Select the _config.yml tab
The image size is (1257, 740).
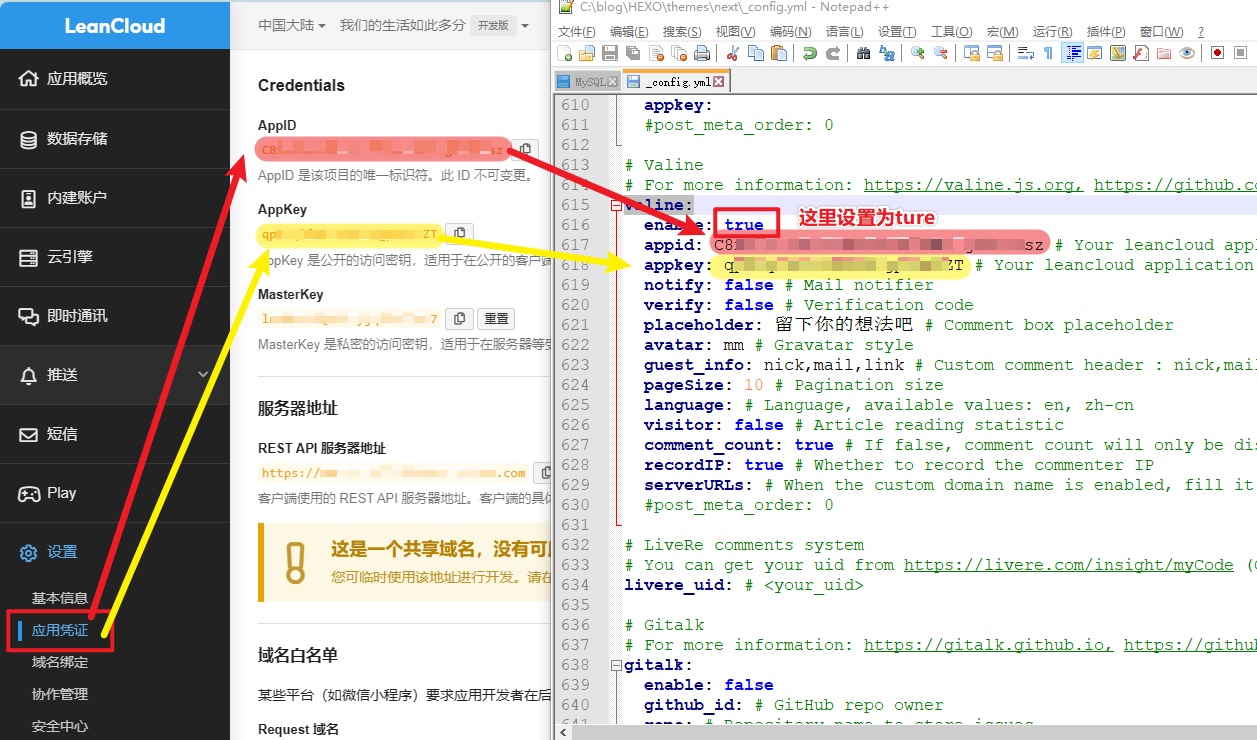676,82
